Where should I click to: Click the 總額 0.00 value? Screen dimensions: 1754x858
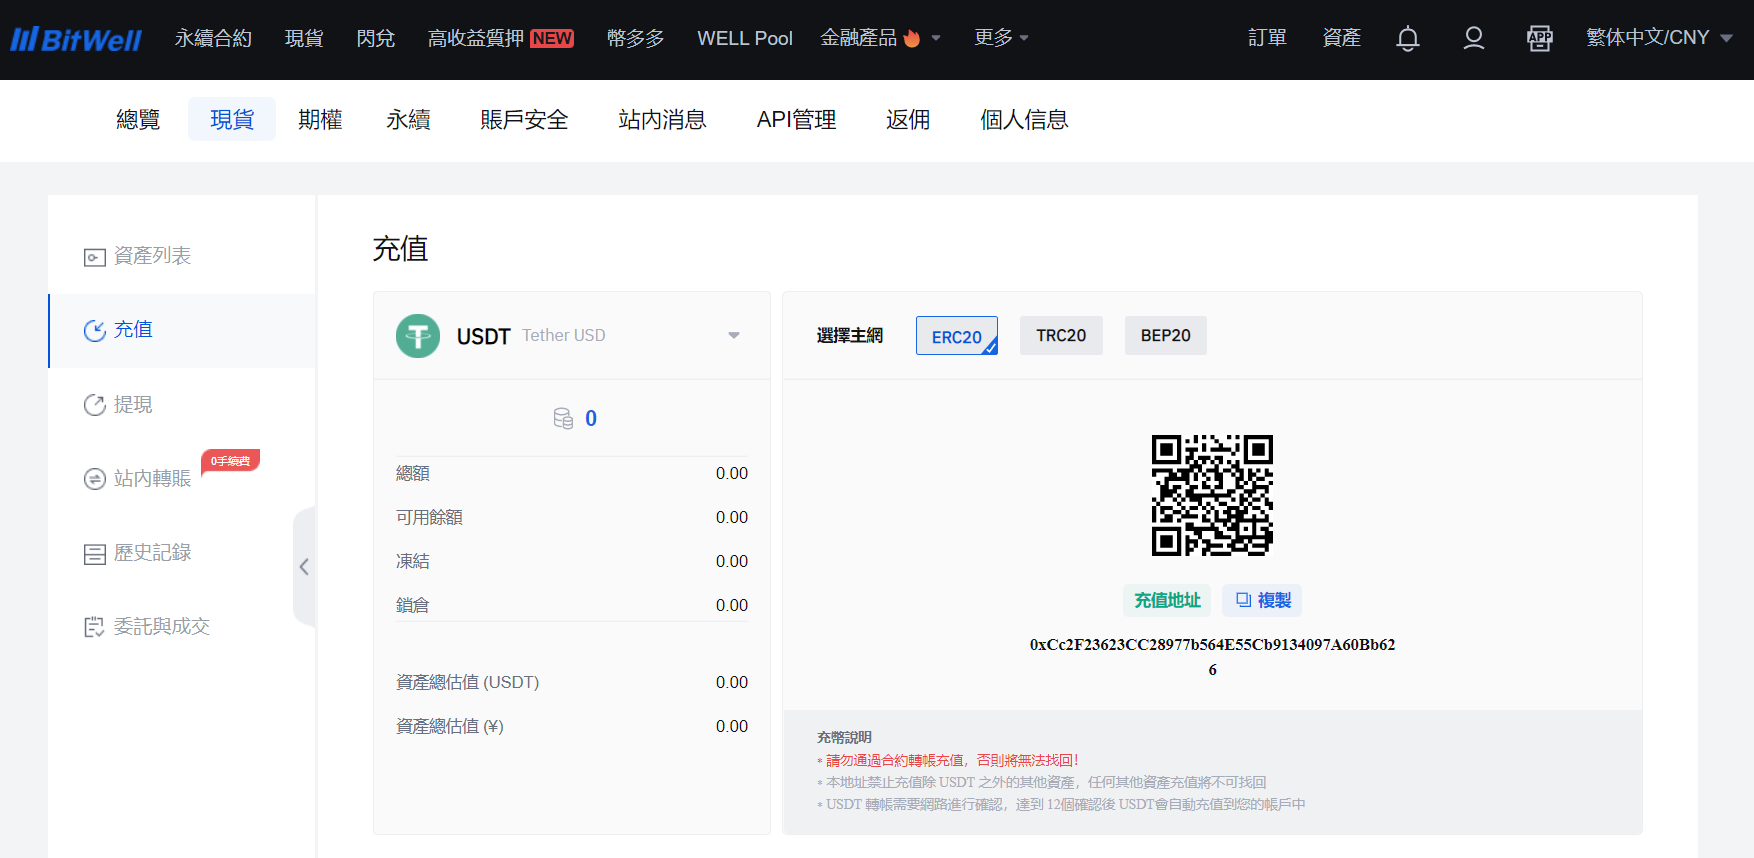(x=732, y=473)
